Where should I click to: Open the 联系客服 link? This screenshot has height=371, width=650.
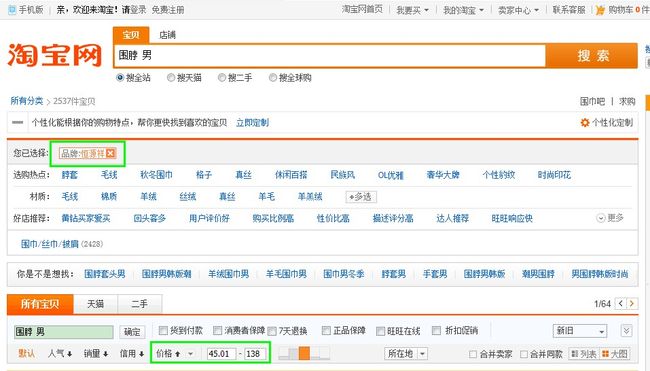(x=569, y=10)
